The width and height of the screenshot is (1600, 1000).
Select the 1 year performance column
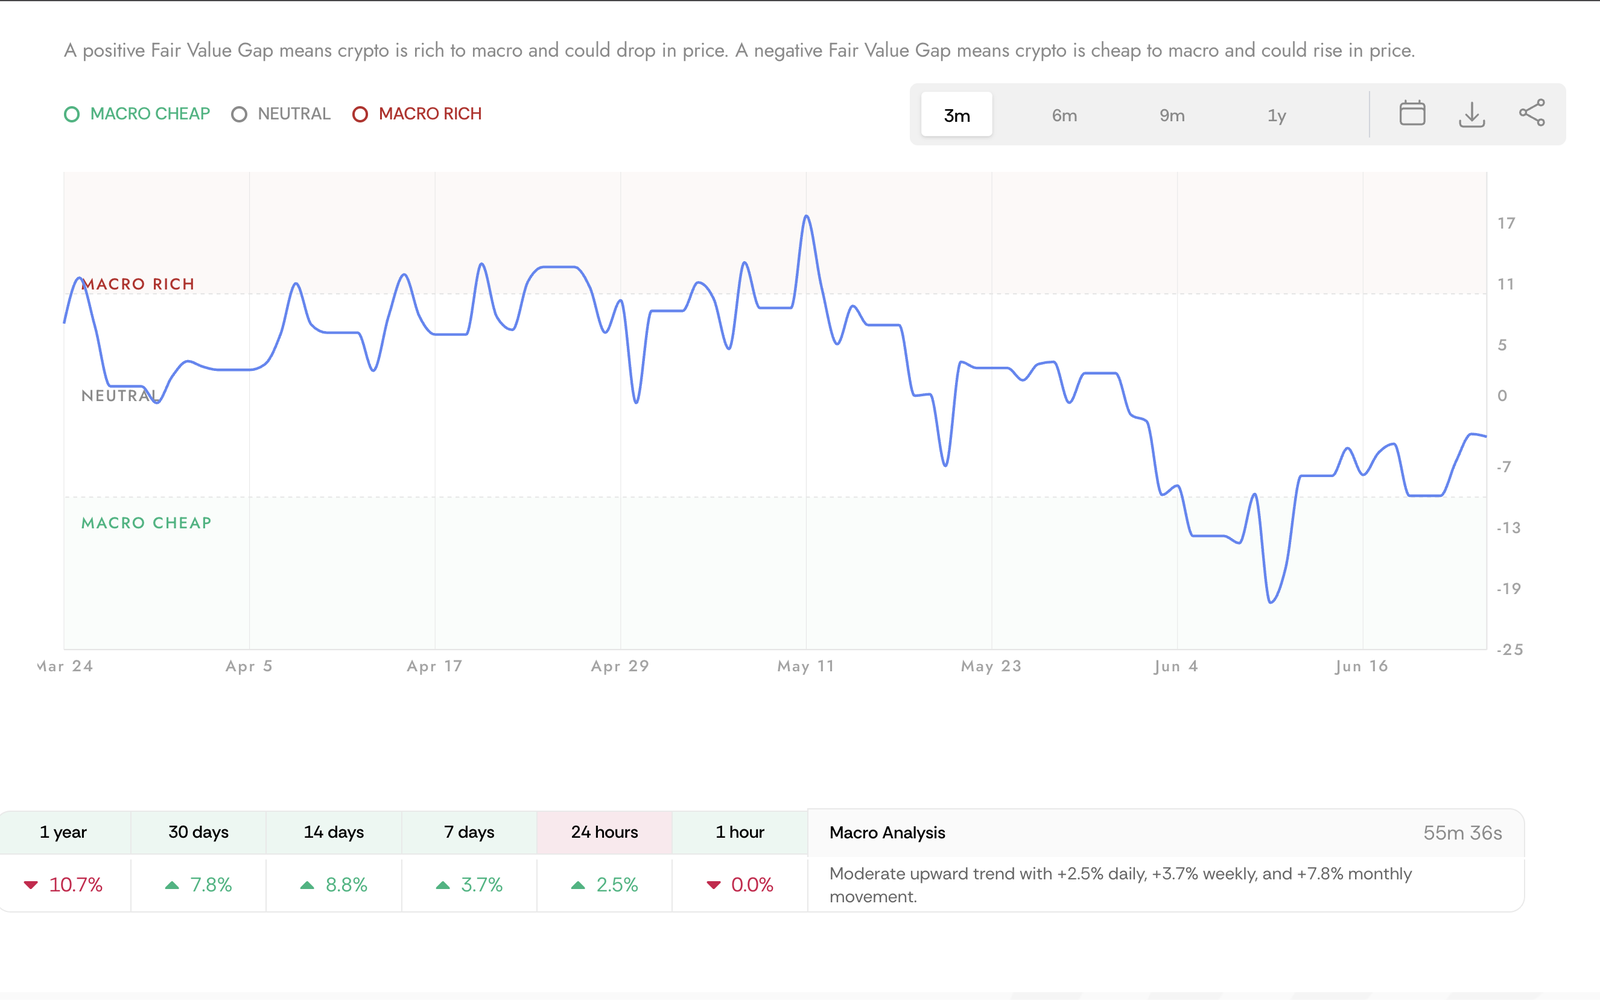coord(64,832)
